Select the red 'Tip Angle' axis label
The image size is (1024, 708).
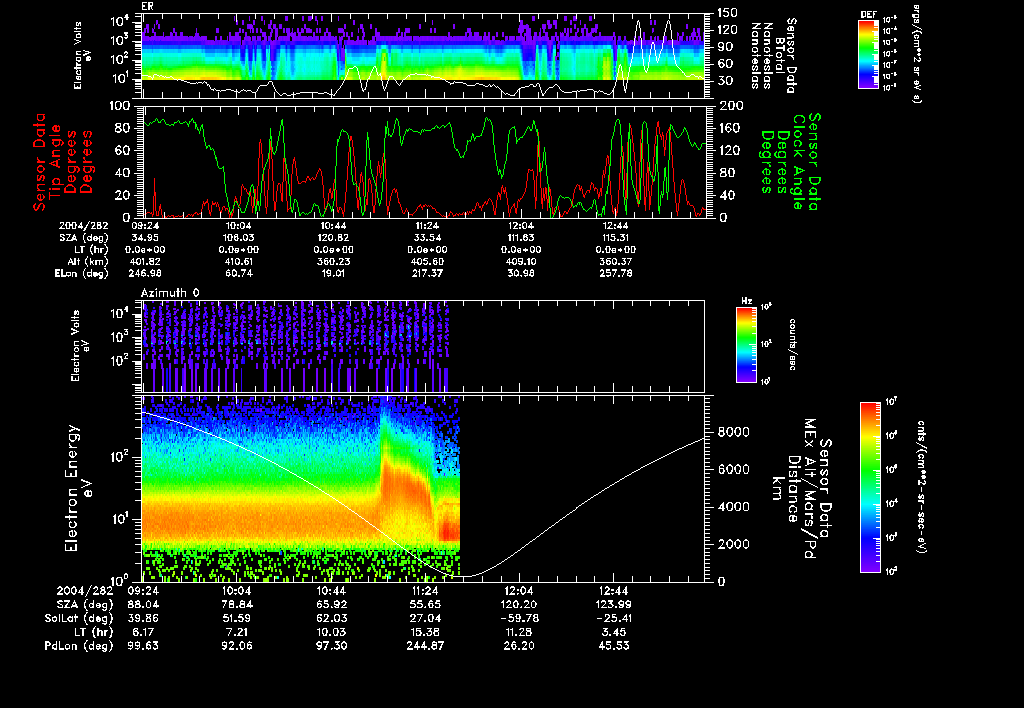(56, 161)
